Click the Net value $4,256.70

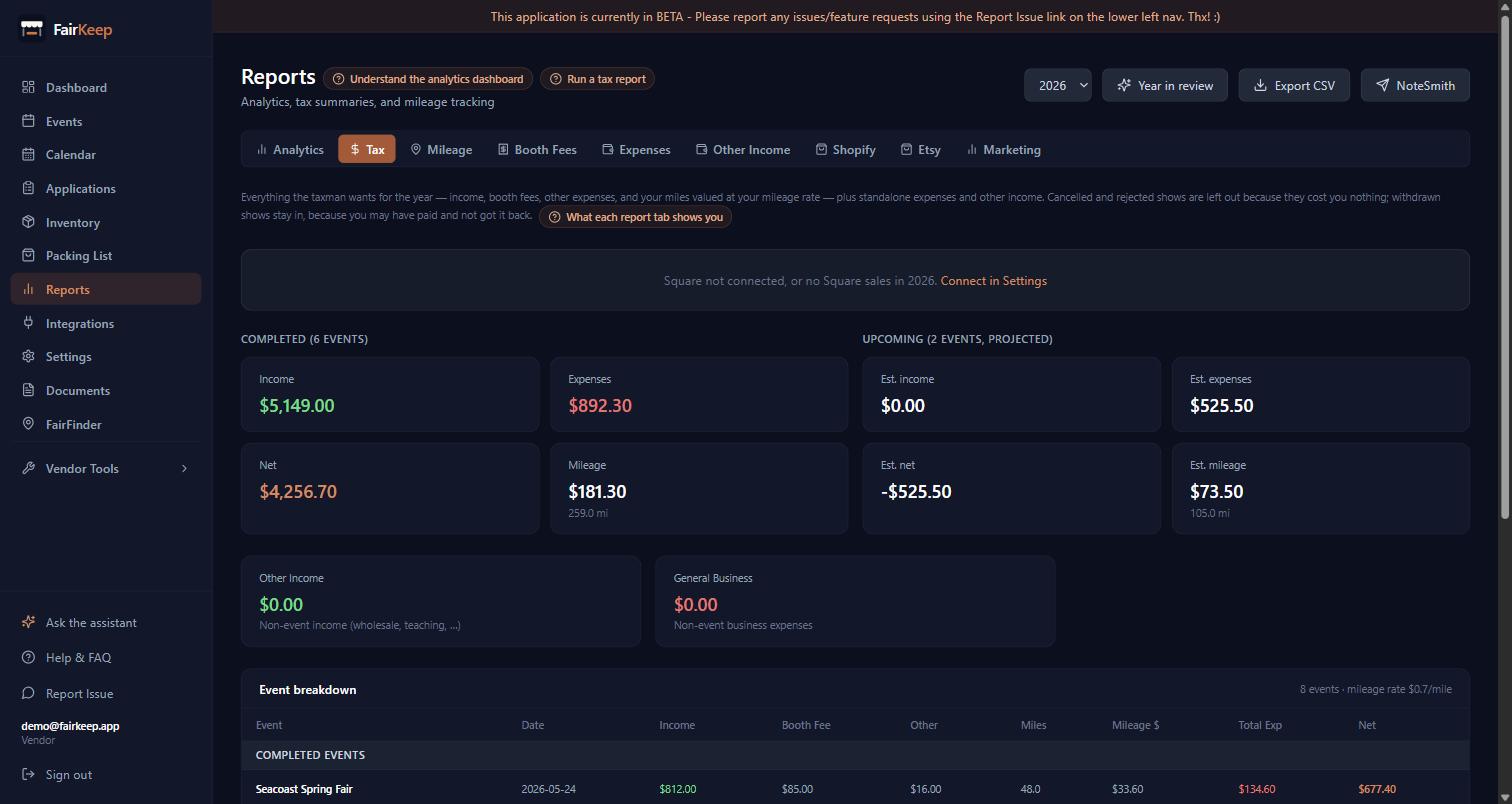(298, 492)
